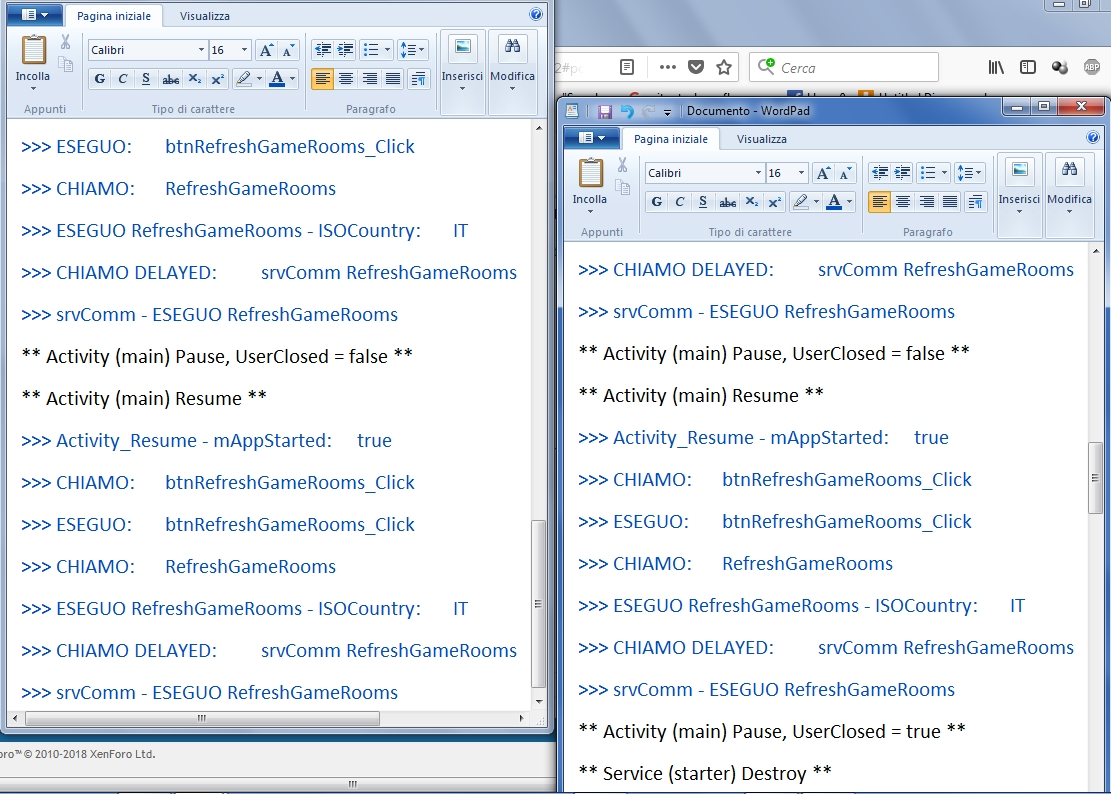Align text right in left WordPad

(x=370, y=79)
